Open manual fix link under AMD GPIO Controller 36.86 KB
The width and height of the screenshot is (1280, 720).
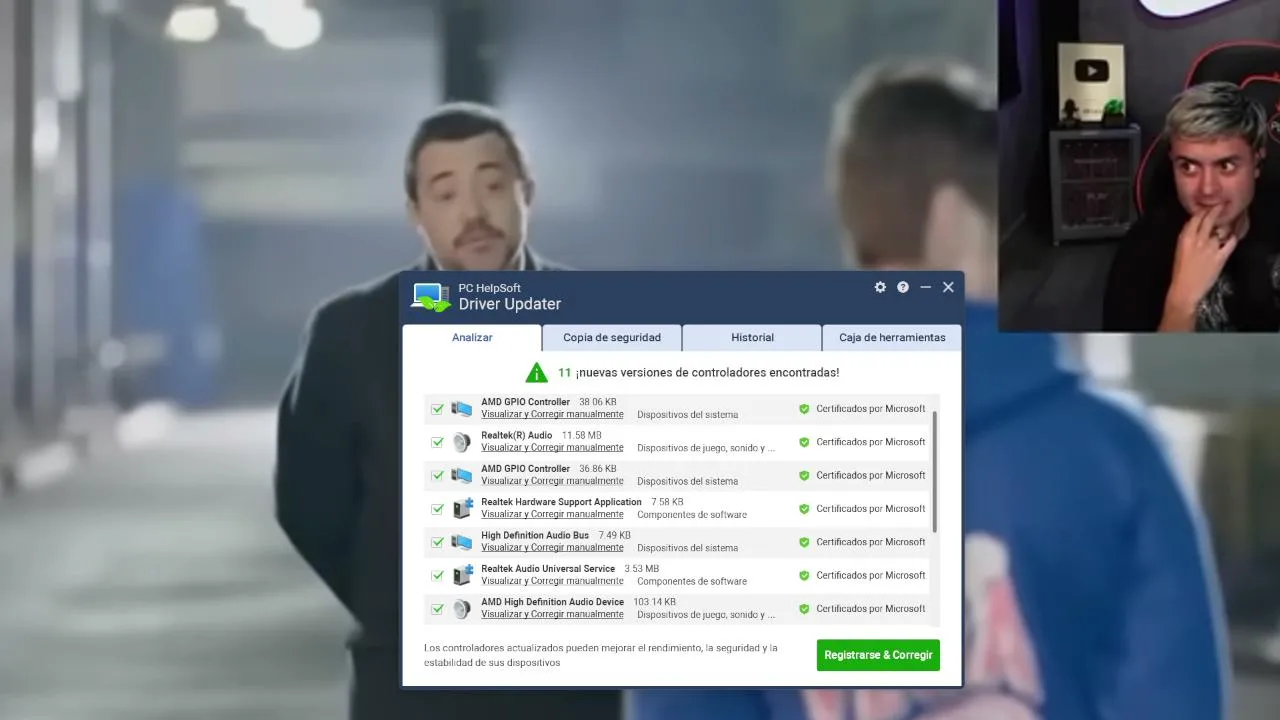pos(552,481)
